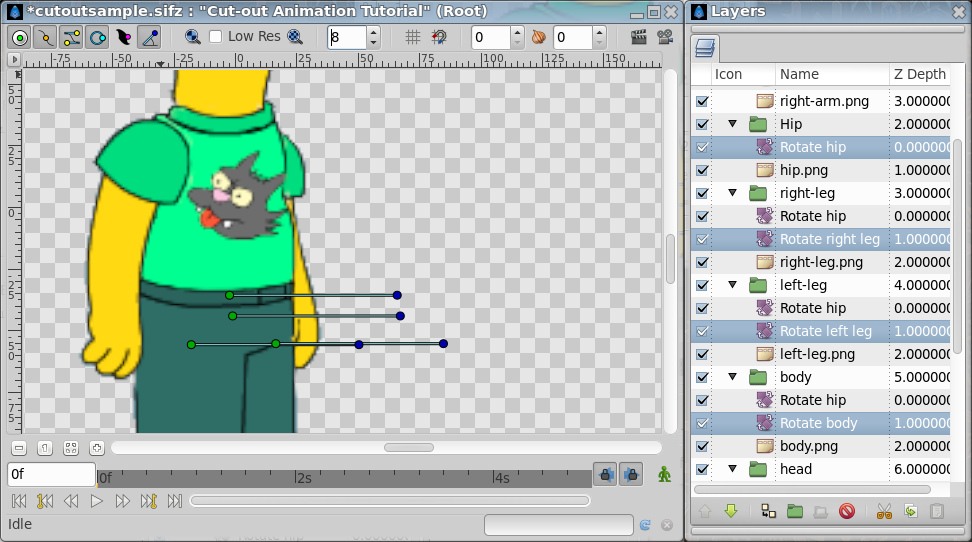The image size is (972, 542).
Task: Increase past onion skin frames value
Action: click(x=517, y=32)
